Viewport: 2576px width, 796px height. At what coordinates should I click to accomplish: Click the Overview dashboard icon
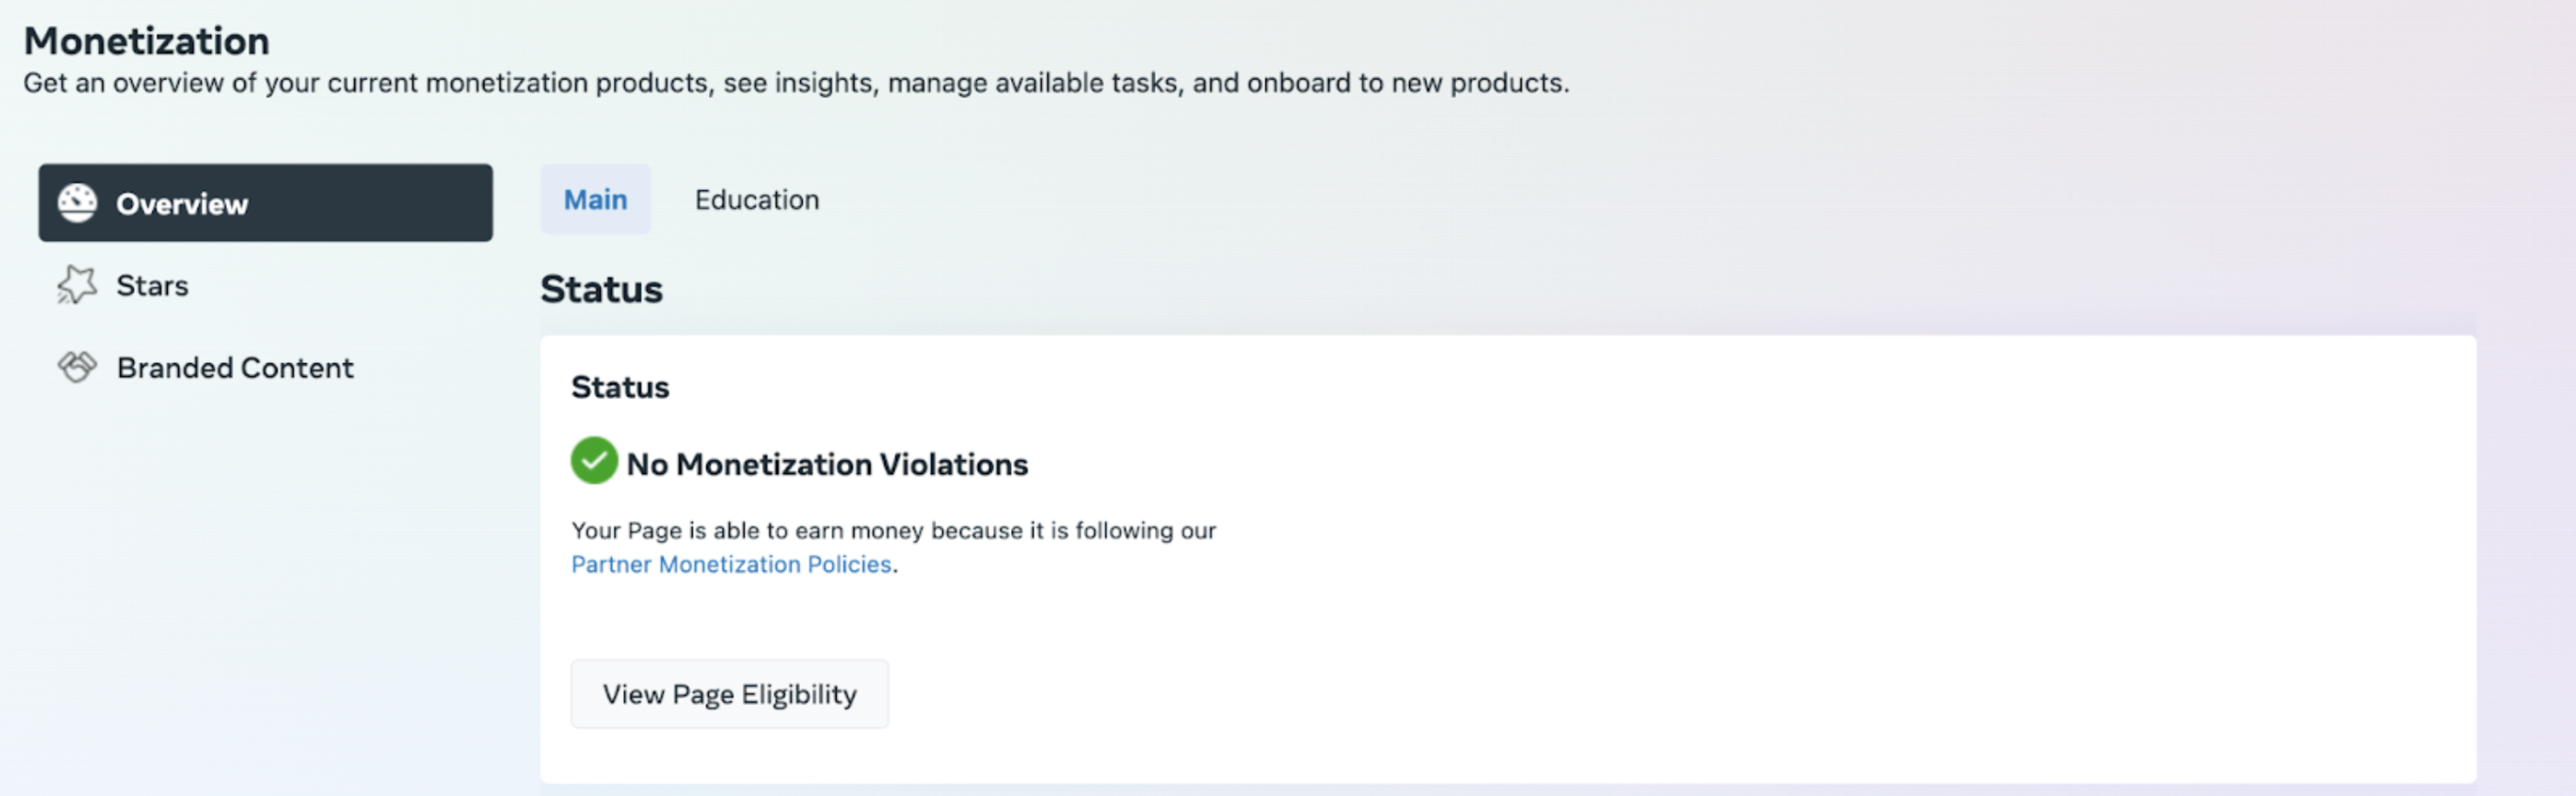coord(77,203)
